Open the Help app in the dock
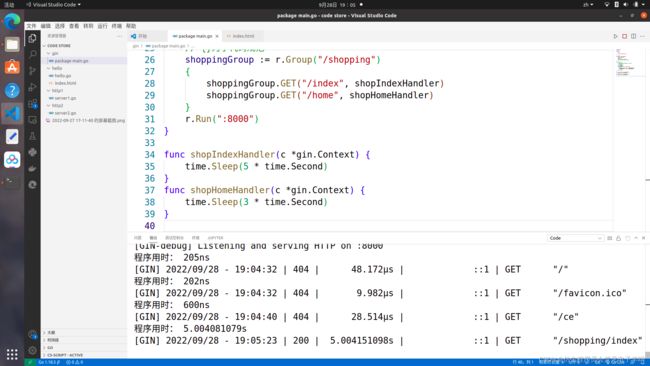650x366 pixels. point(12,90)
